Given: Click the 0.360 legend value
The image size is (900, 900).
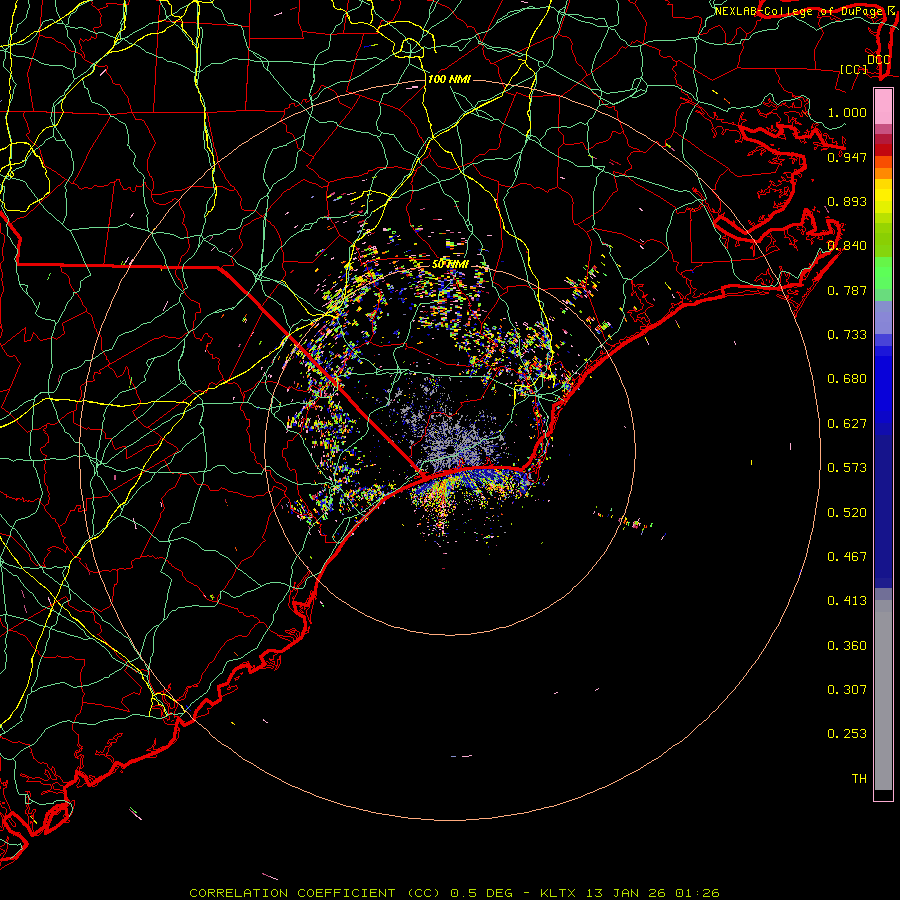Looking at the screenshot, I should [x=847, y=646].
